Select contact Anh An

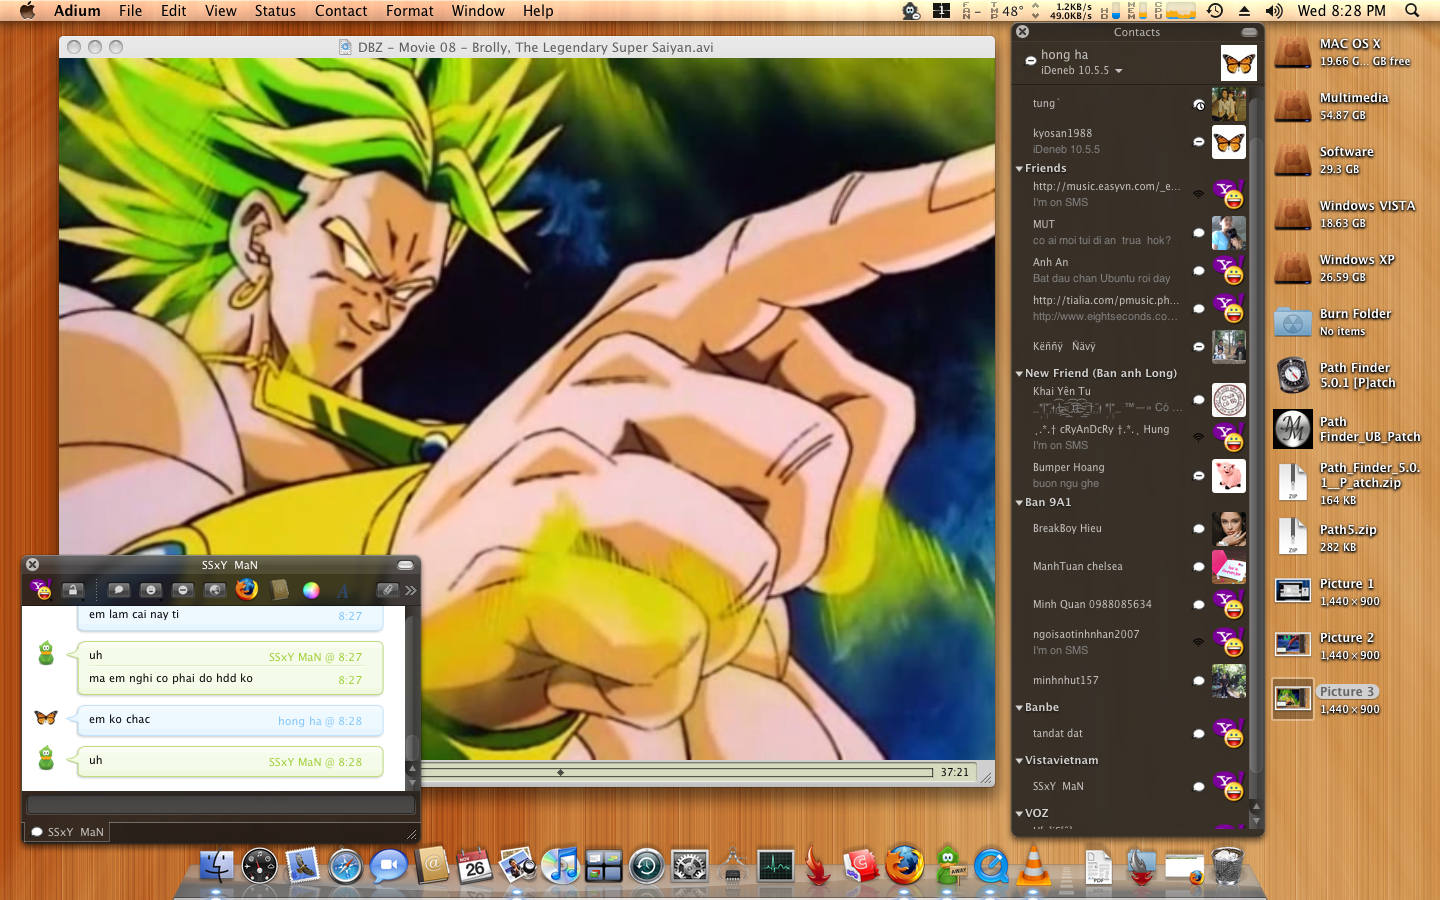1131,271
